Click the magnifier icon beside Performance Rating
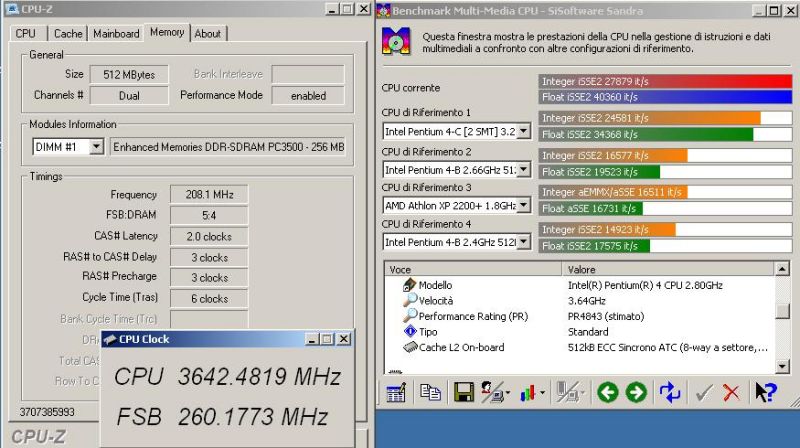The height and width of the screenshot is (448, 800). [x=410, y=316]
